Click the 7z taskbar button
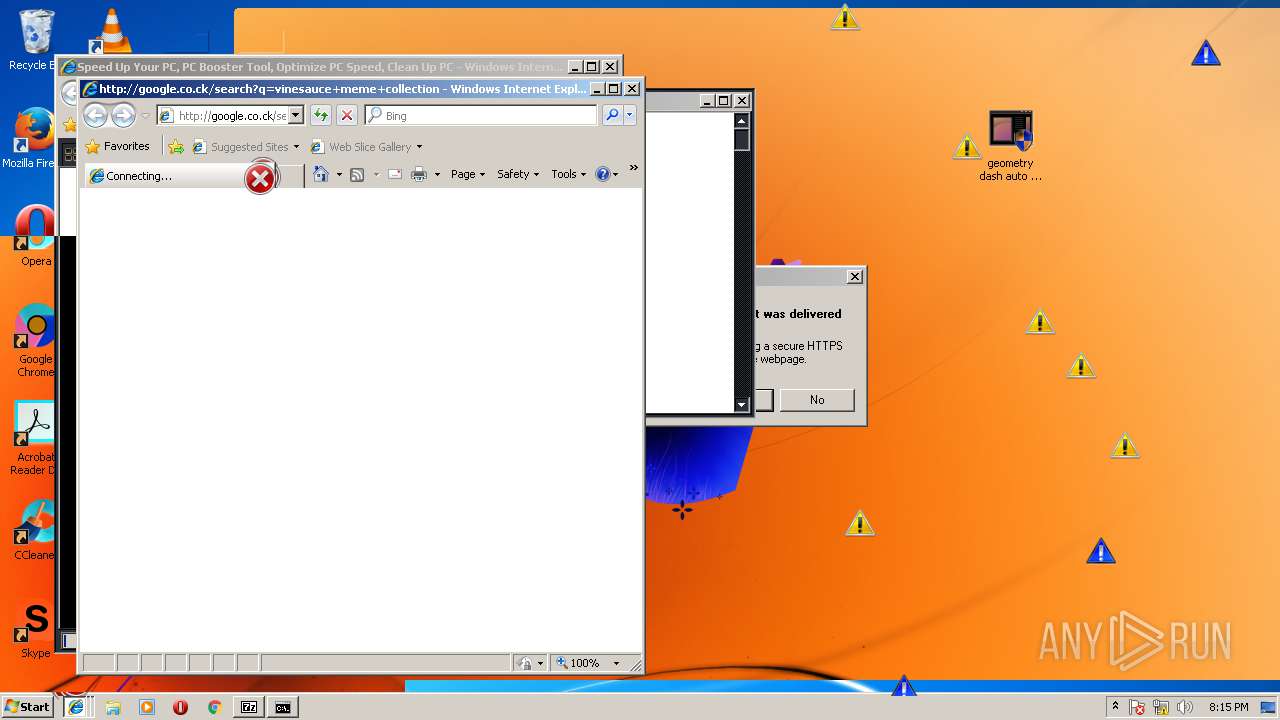The image size is (1280, 720). coord(249,707)
